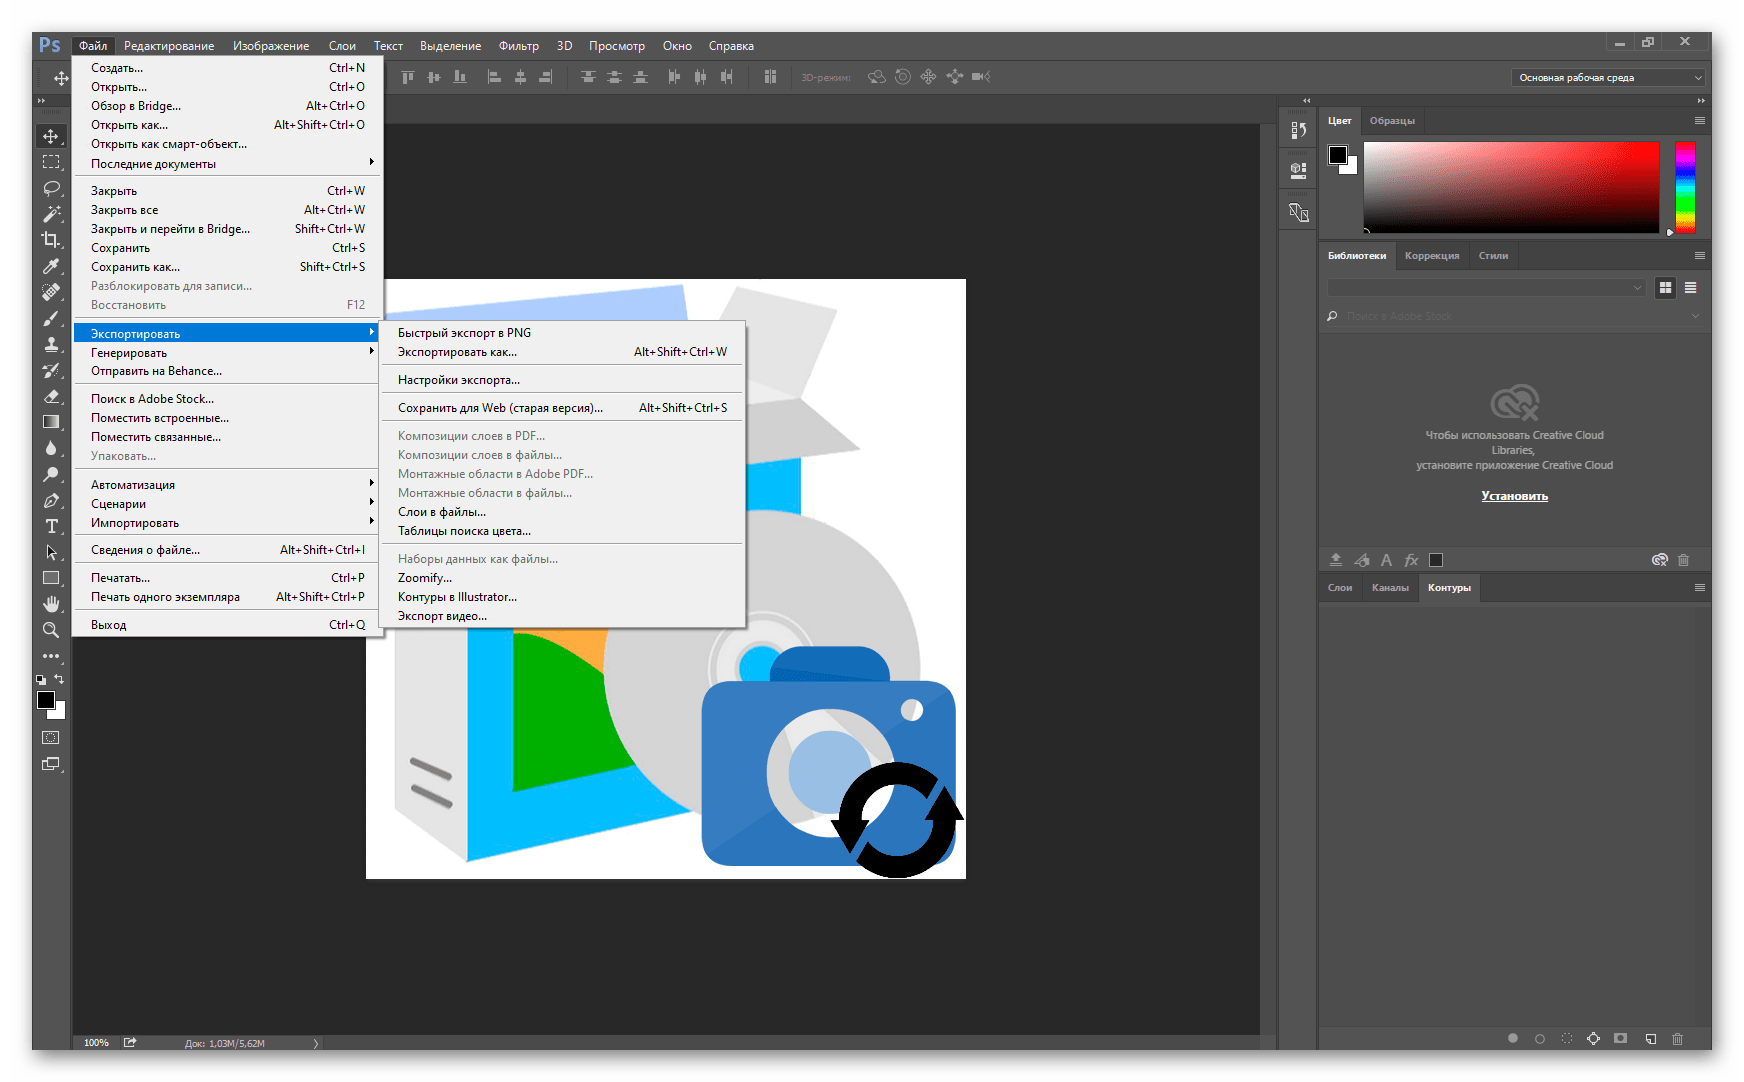Image resolution: width=1744 pixels, height=1082 pixels.
Task: Choose Сохранить для Web (старая версия)
Action: click(563, 408)
